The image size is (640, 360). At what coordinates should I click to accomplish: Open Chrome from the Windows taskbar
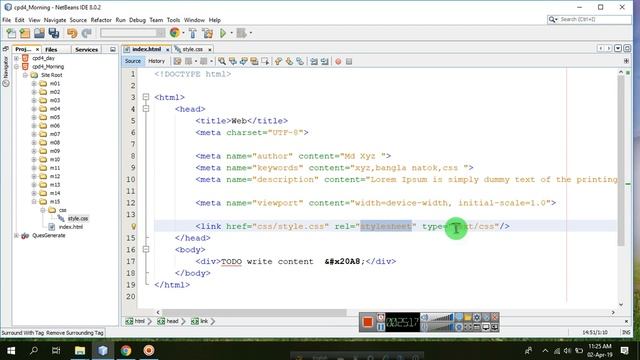126,350
